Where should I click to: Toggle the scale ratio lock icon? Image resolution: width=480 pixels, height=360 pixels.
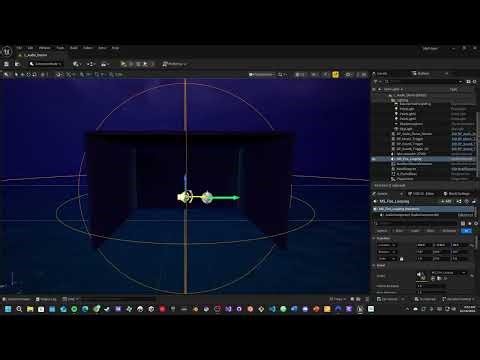(x=402, y=259)
